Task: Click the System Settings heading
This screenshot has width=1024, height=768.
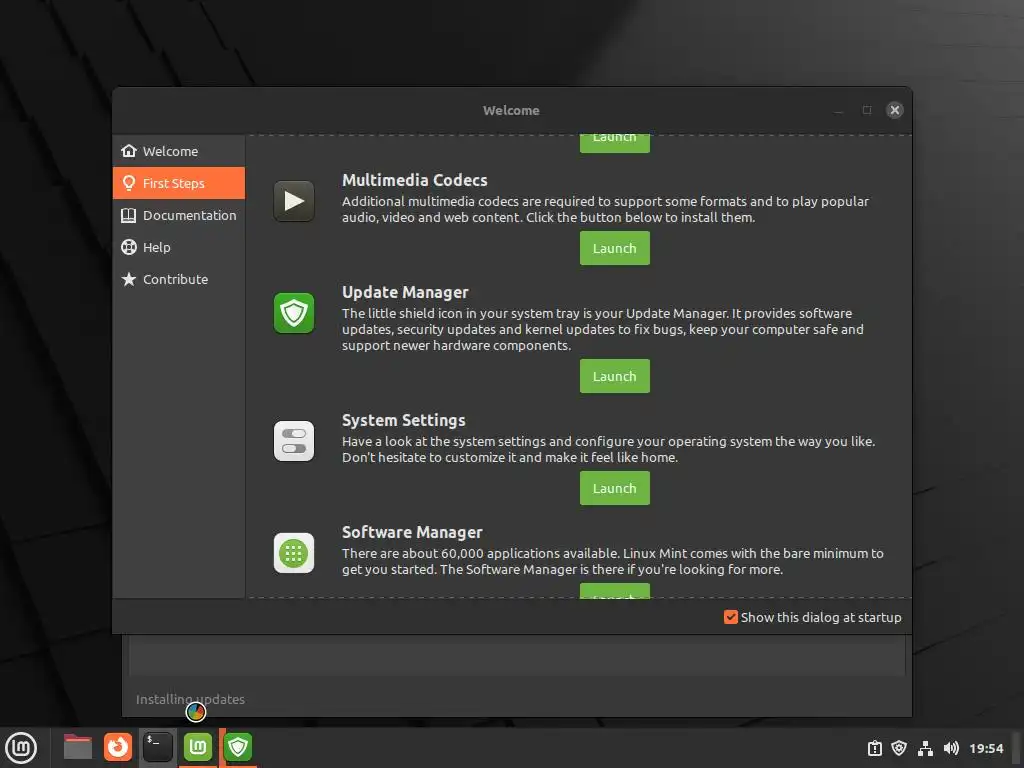Action: (x=404, y=420)
